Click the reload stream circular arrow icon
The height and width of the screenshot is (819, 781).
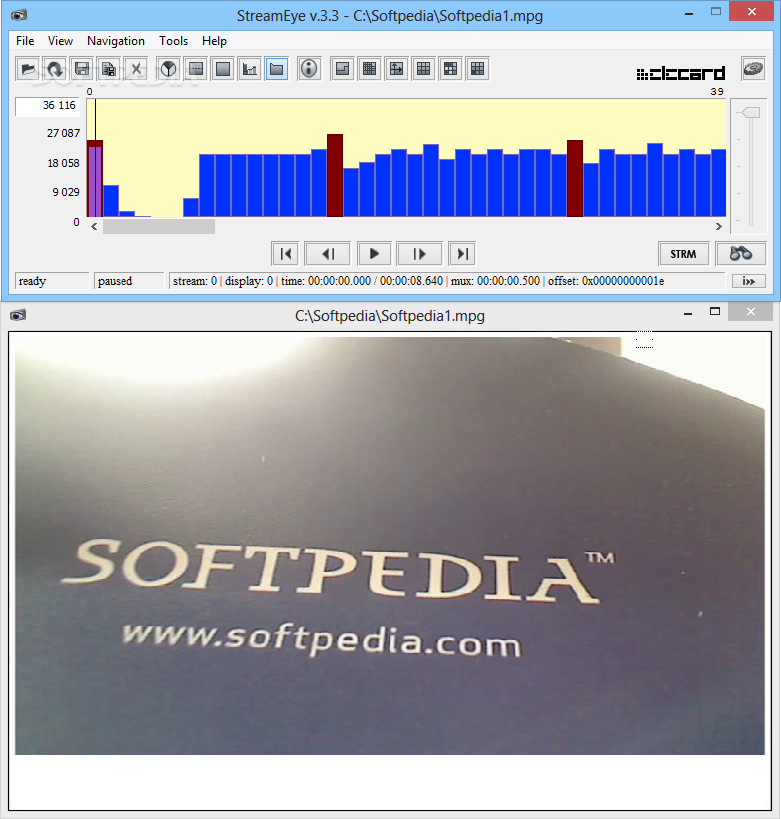(x=55, y=69)
